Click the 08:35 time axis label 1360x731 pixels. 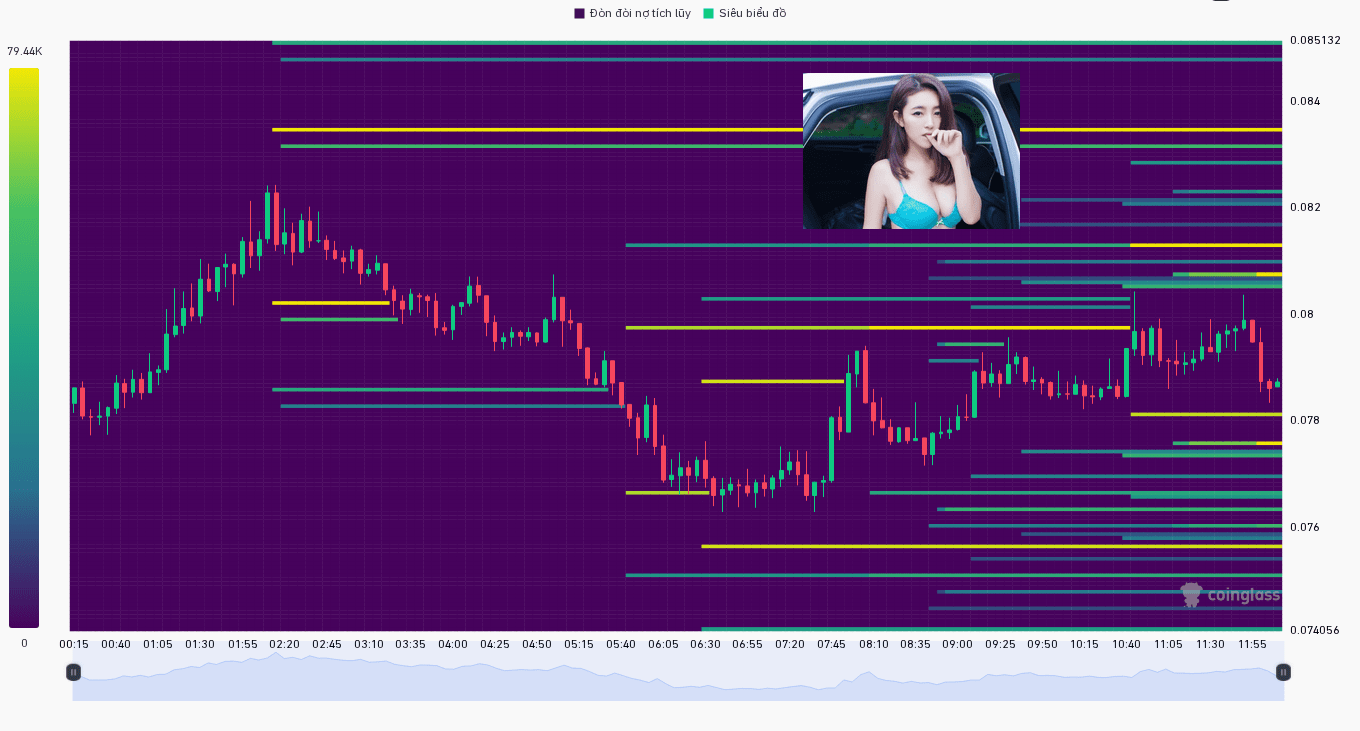click(916, 644)
